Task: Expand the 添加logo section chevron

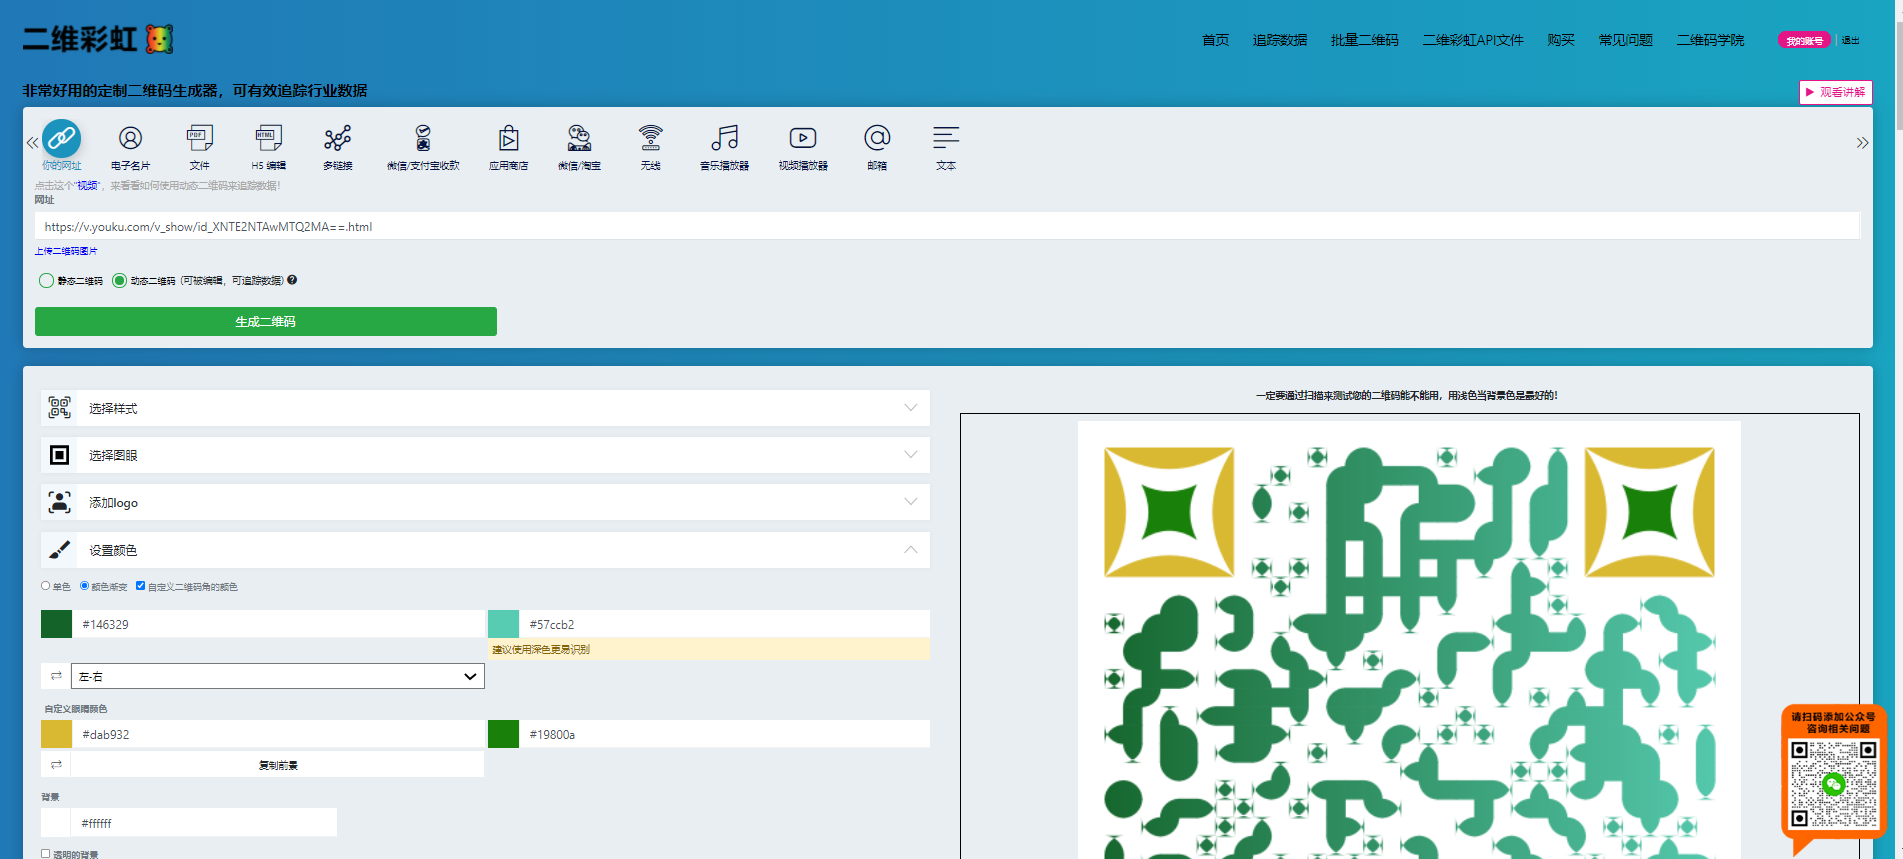Action: (910, 501)
